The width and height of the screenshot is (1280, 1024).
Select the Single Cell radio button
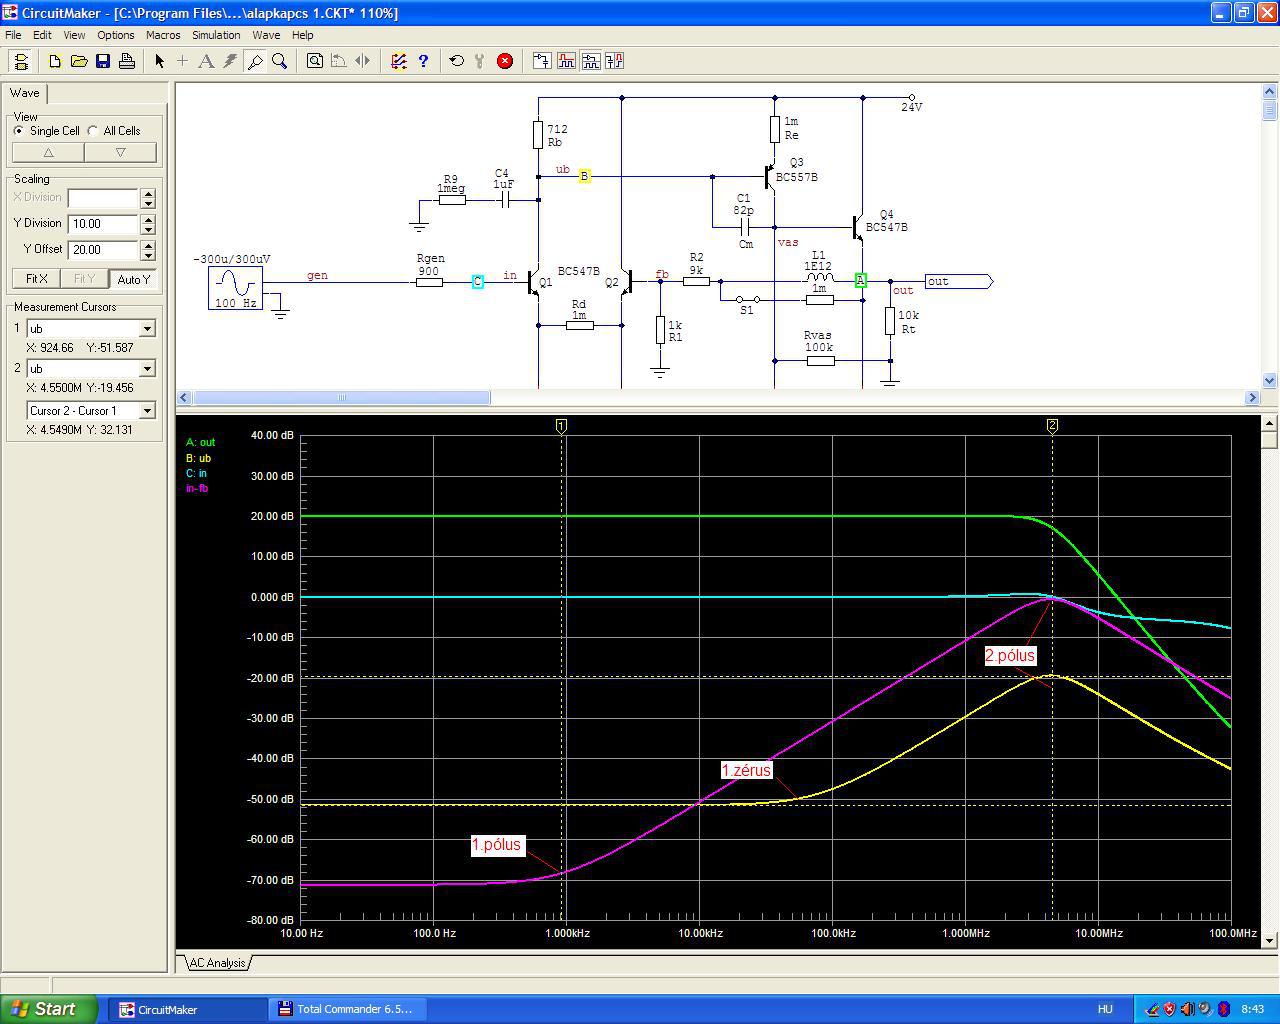pos(19,131)
